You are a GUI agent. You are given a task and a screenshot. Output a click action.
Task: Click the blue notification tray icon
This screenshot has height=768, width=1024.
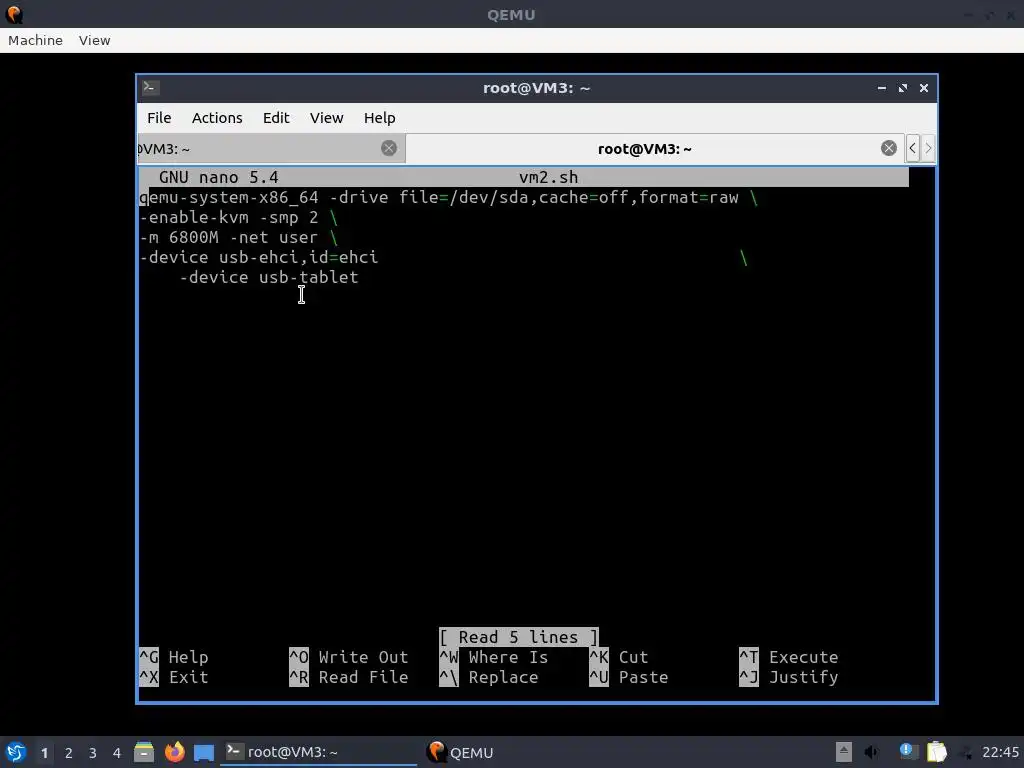907,751
